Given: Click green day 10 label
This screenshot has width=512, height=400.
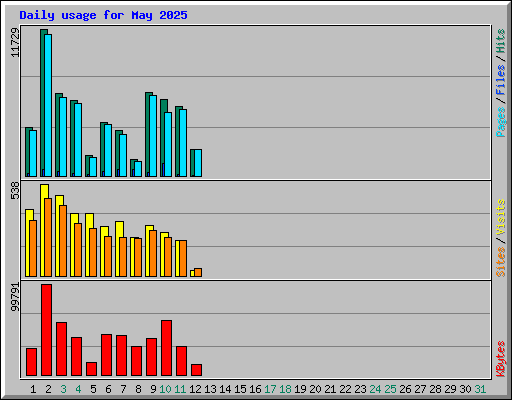Looking at the screenshot, I should (x=165, y=389).
